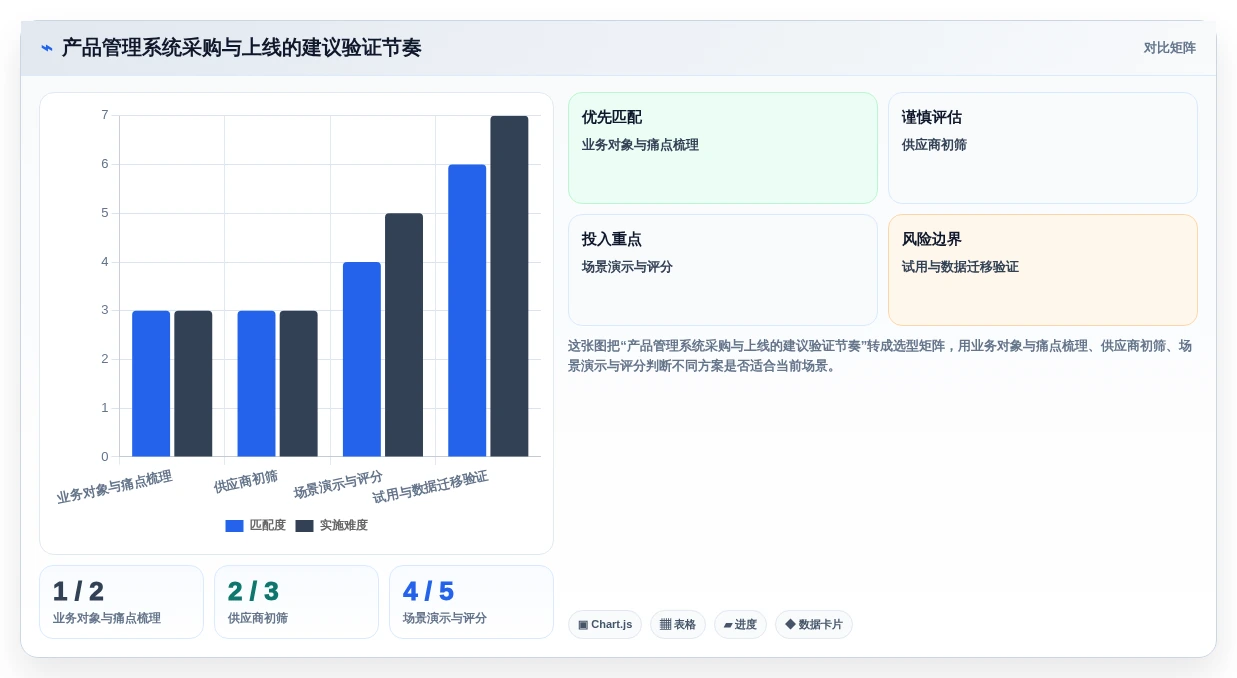The height and width of the screenshot is (678, 1237).
Task: Click the 对比矩阵 label in the header
Action: [x=1169, y=48]
